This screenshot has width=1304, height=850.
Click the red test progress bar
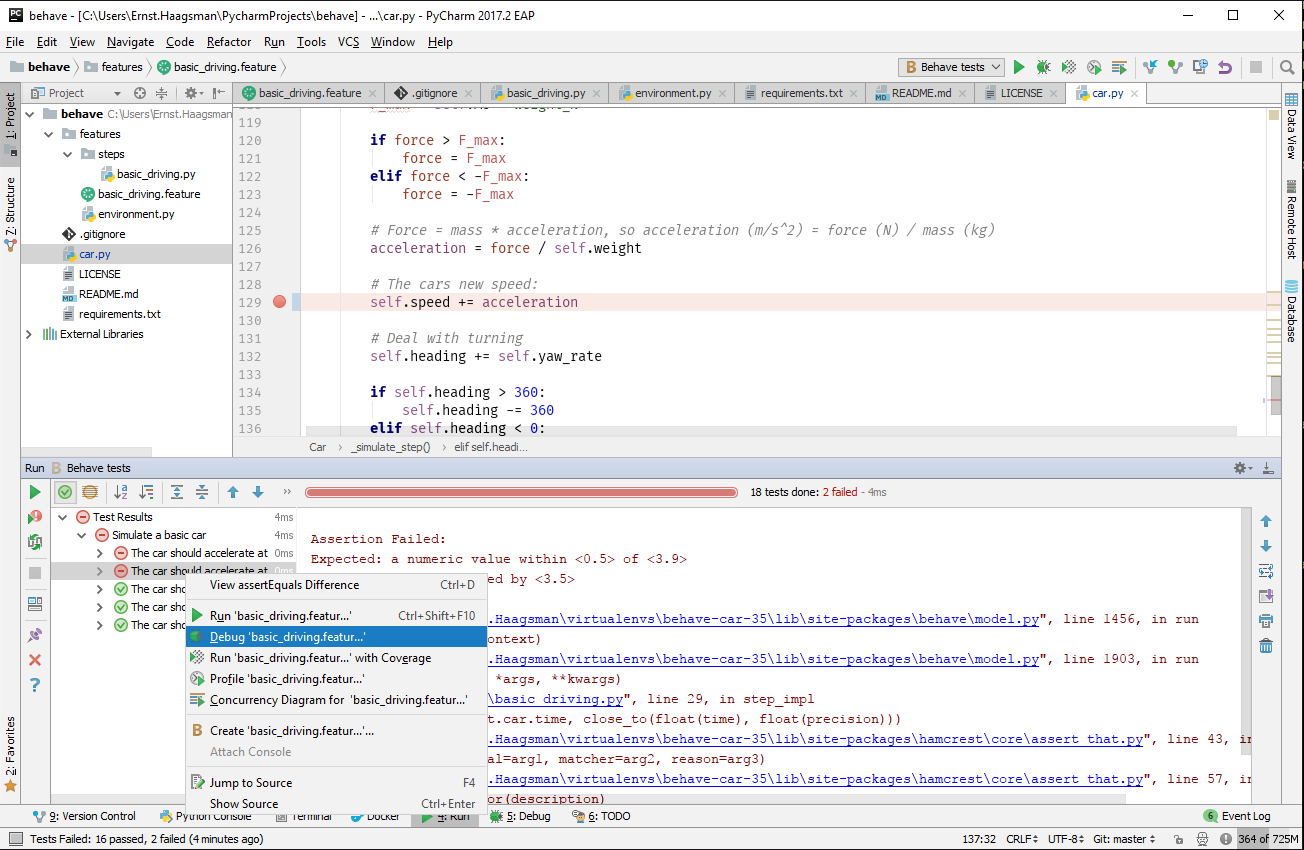(x=521, y=492)
